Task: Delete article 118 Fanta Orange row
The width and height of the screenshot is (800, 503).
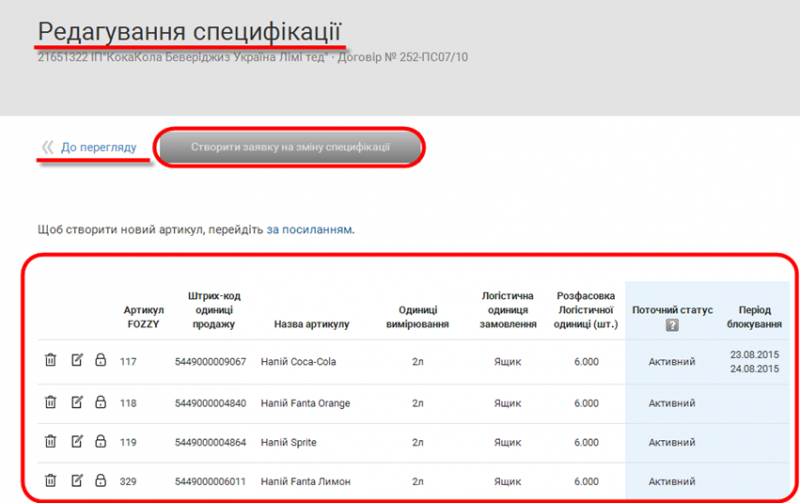Action: [51, 402]
